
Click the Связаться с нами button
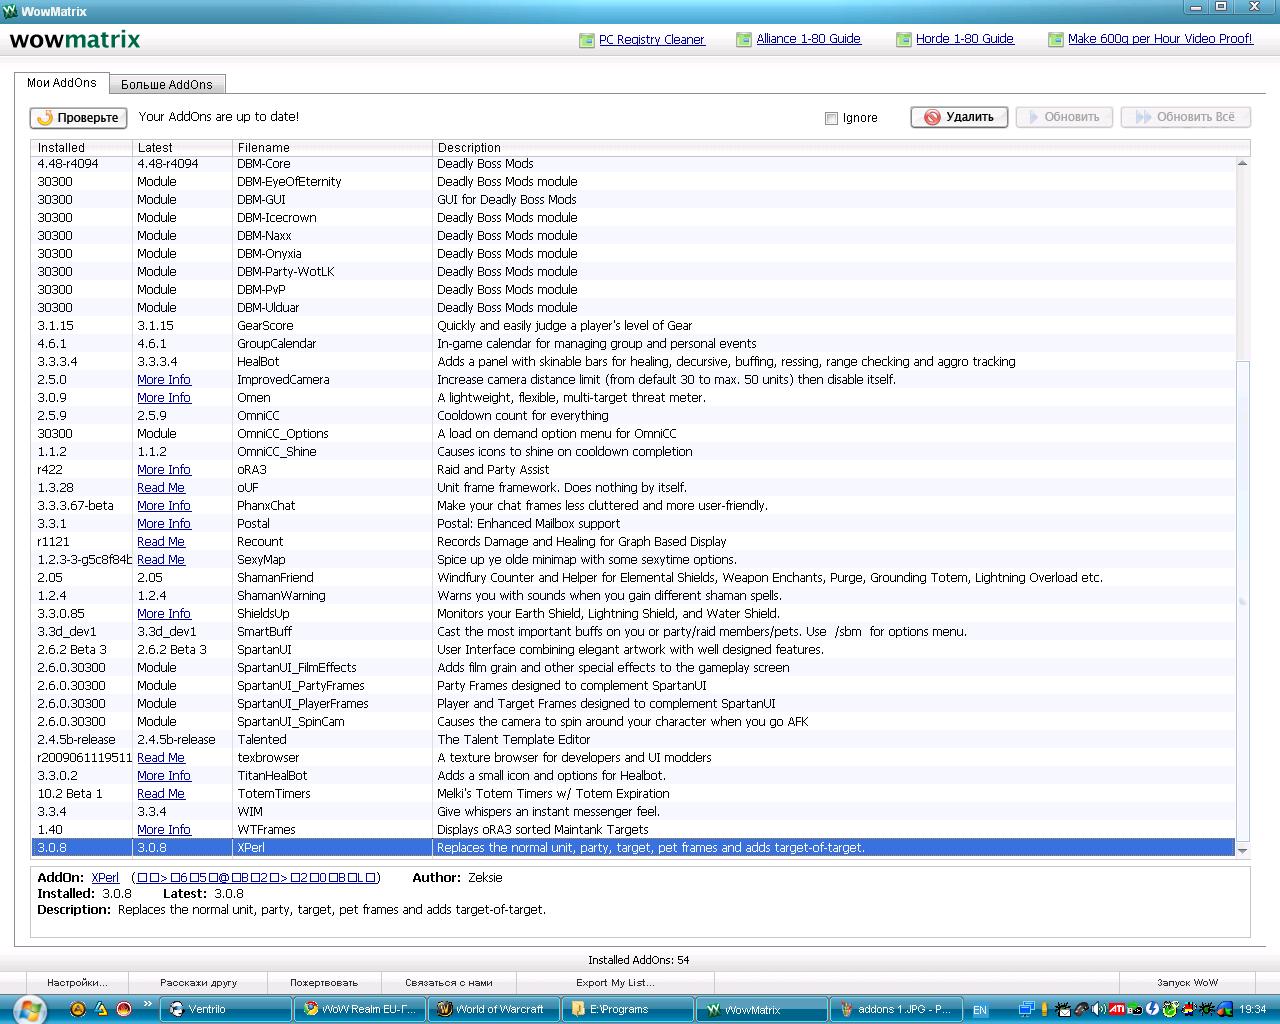click(449, 982)
